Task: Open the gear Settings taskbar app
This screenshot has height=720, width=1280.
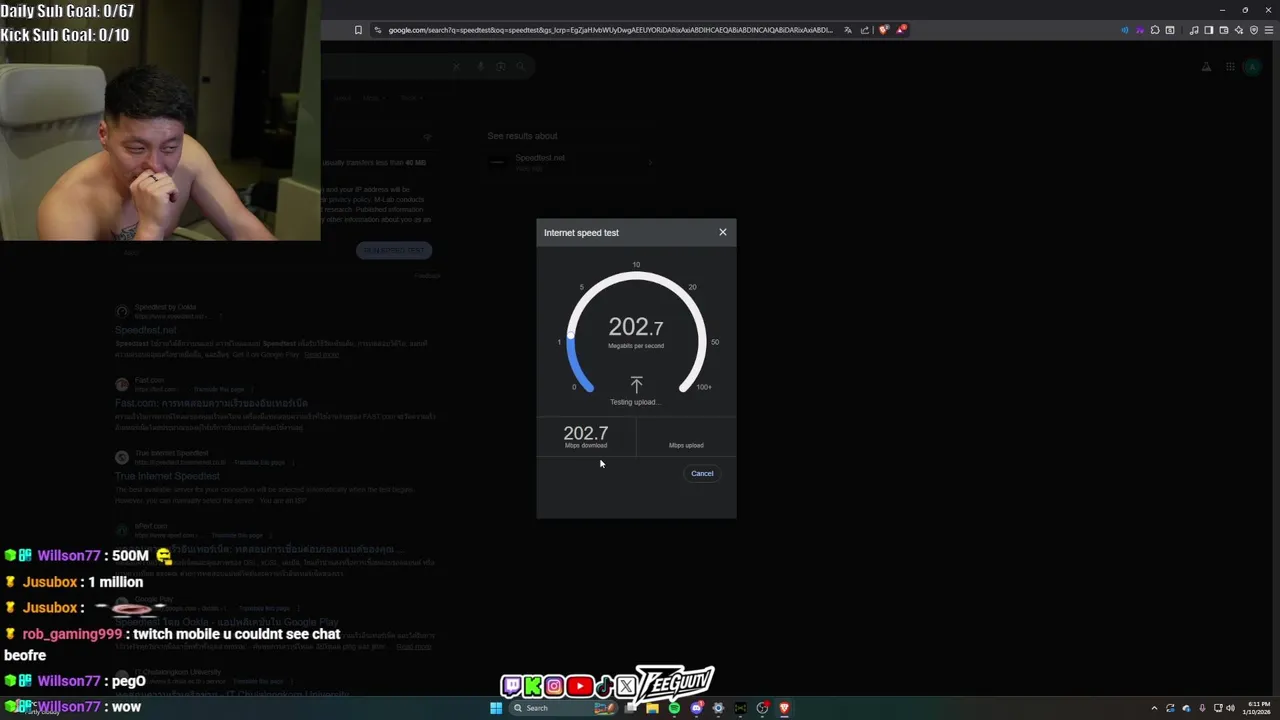Action: pos(718,708)
